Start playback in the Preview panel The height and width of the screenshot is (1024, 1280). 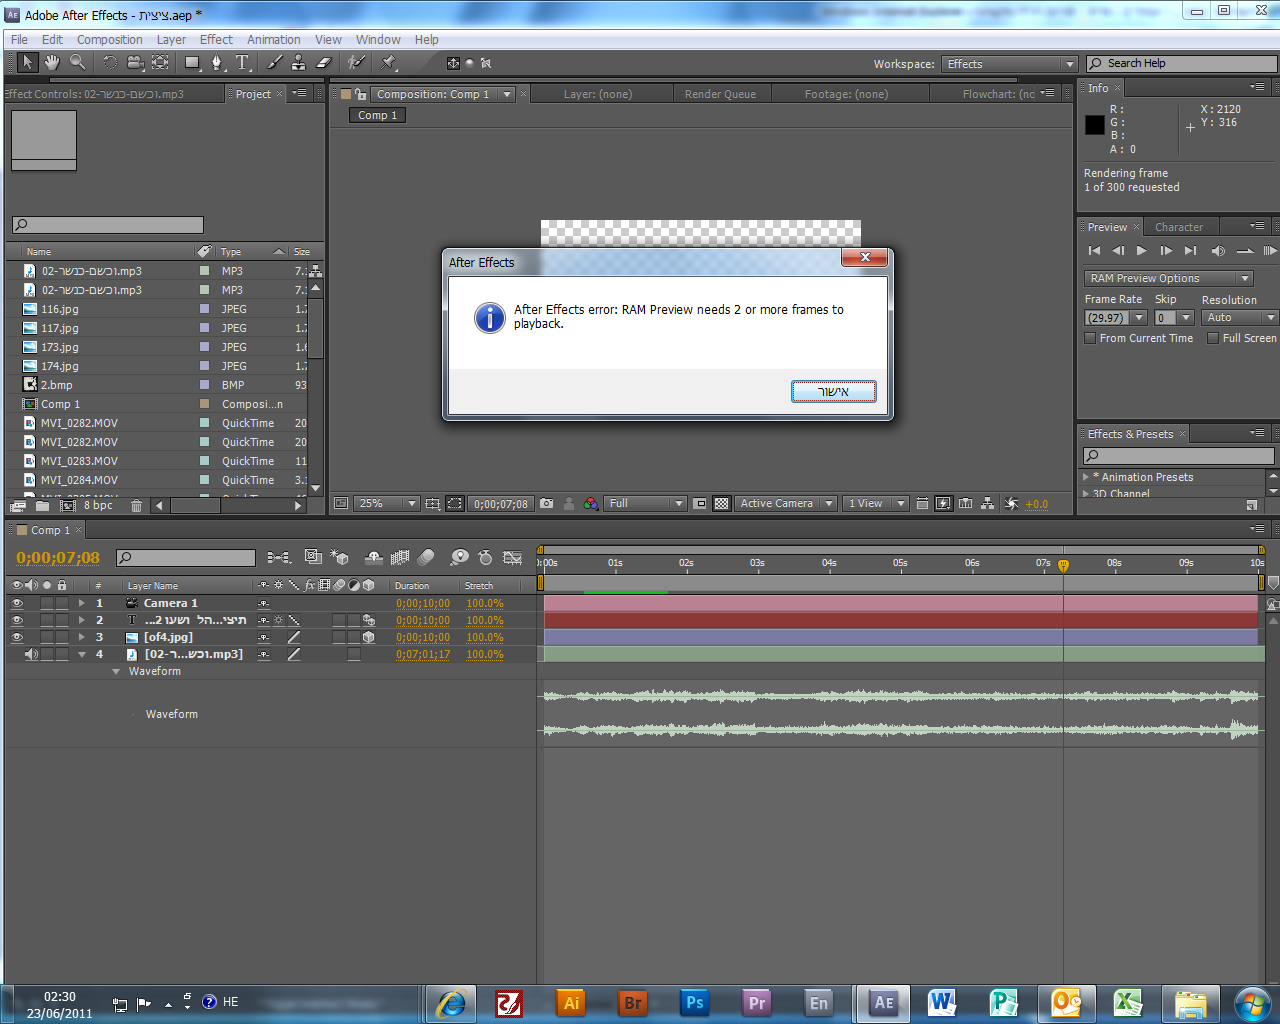(1142, 251)
